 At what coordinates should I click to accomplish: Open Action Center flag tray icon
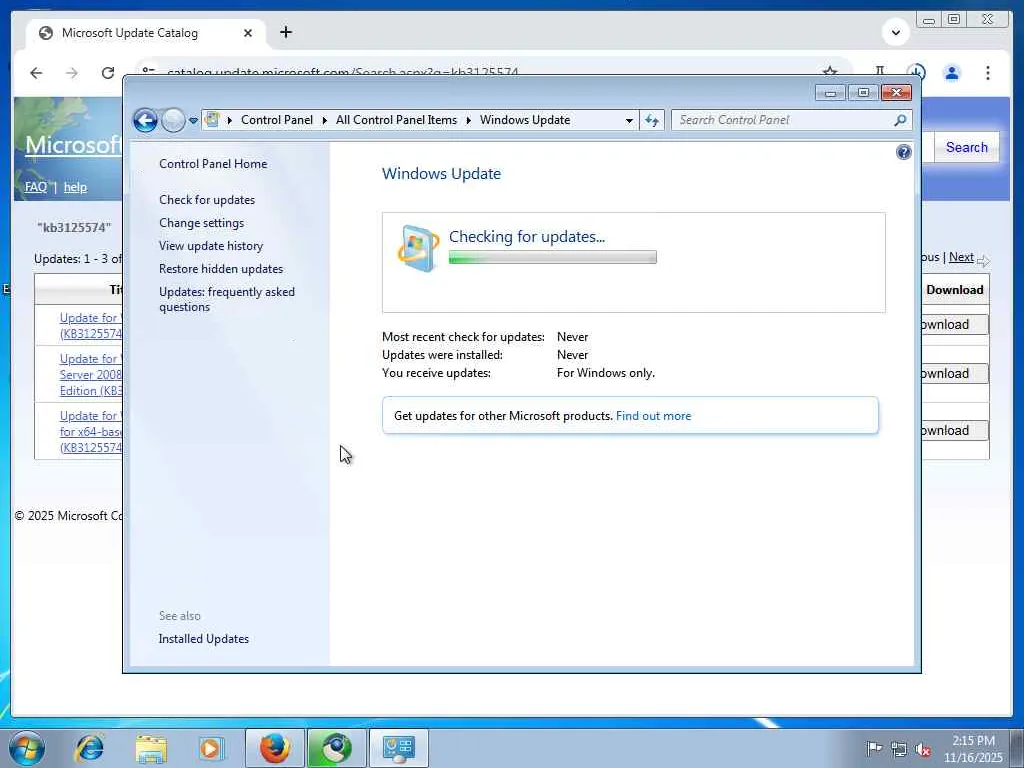(874, 748)
